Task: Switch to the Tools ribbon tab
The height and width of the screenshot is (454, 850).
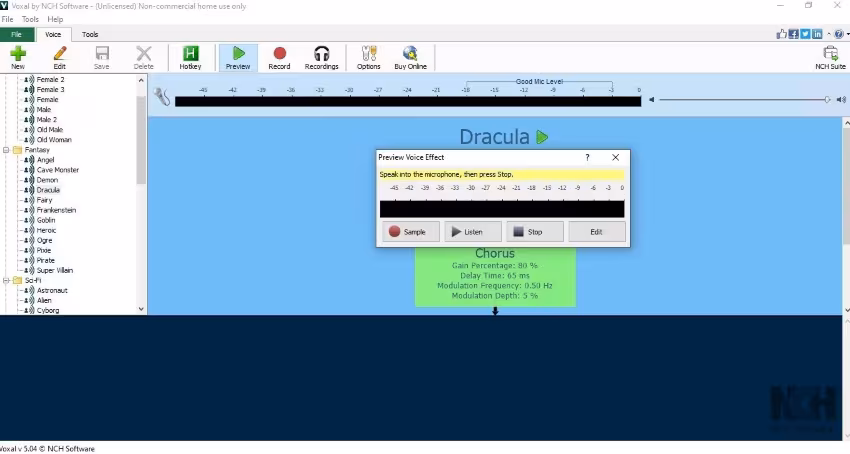Action: click(x=90, y=34)
